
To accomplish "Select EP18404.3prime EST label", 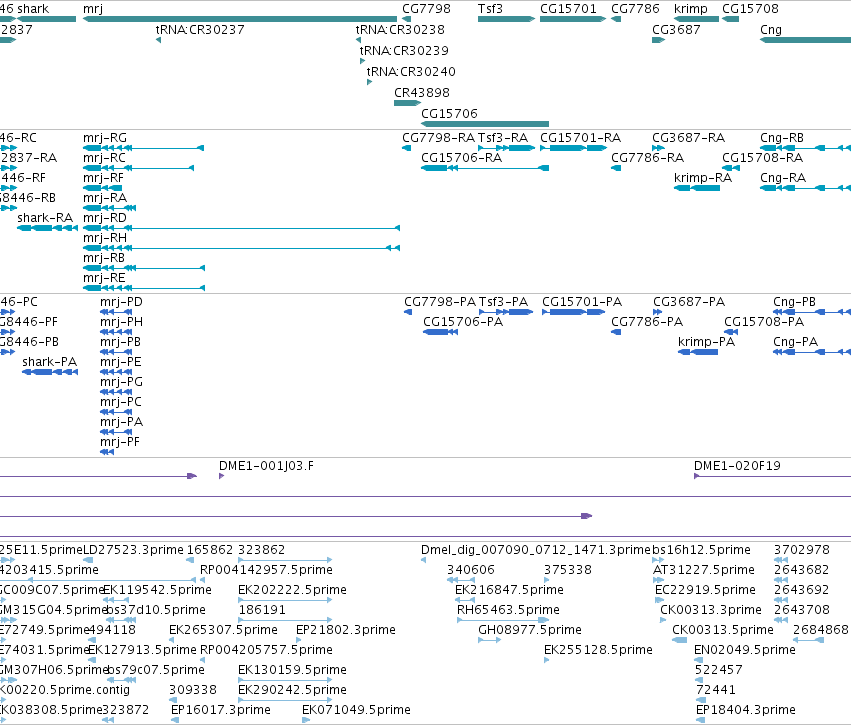I will coord(746,711).
